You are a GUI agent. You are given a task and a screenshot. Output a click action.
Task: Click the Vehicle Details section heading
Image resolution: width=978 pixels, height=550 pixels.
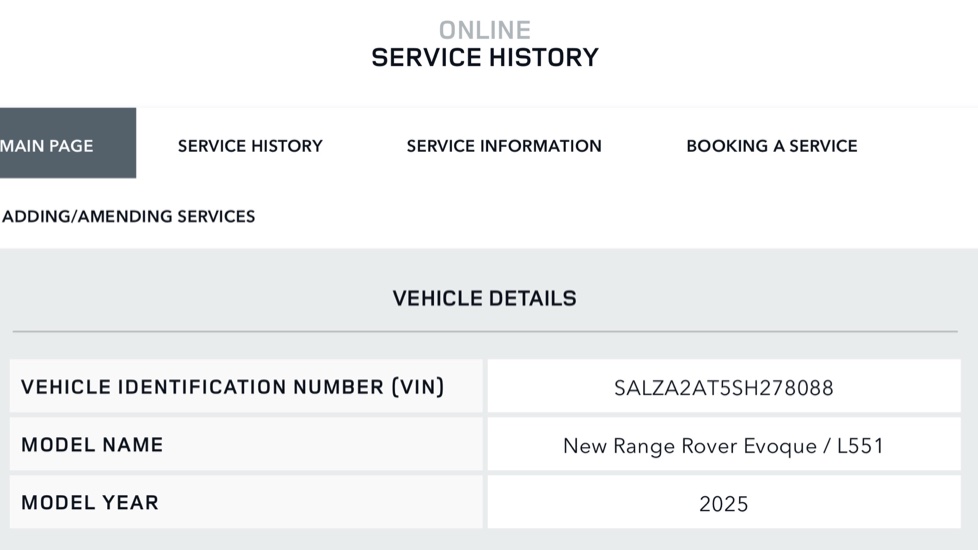click(x=484, y=298)
